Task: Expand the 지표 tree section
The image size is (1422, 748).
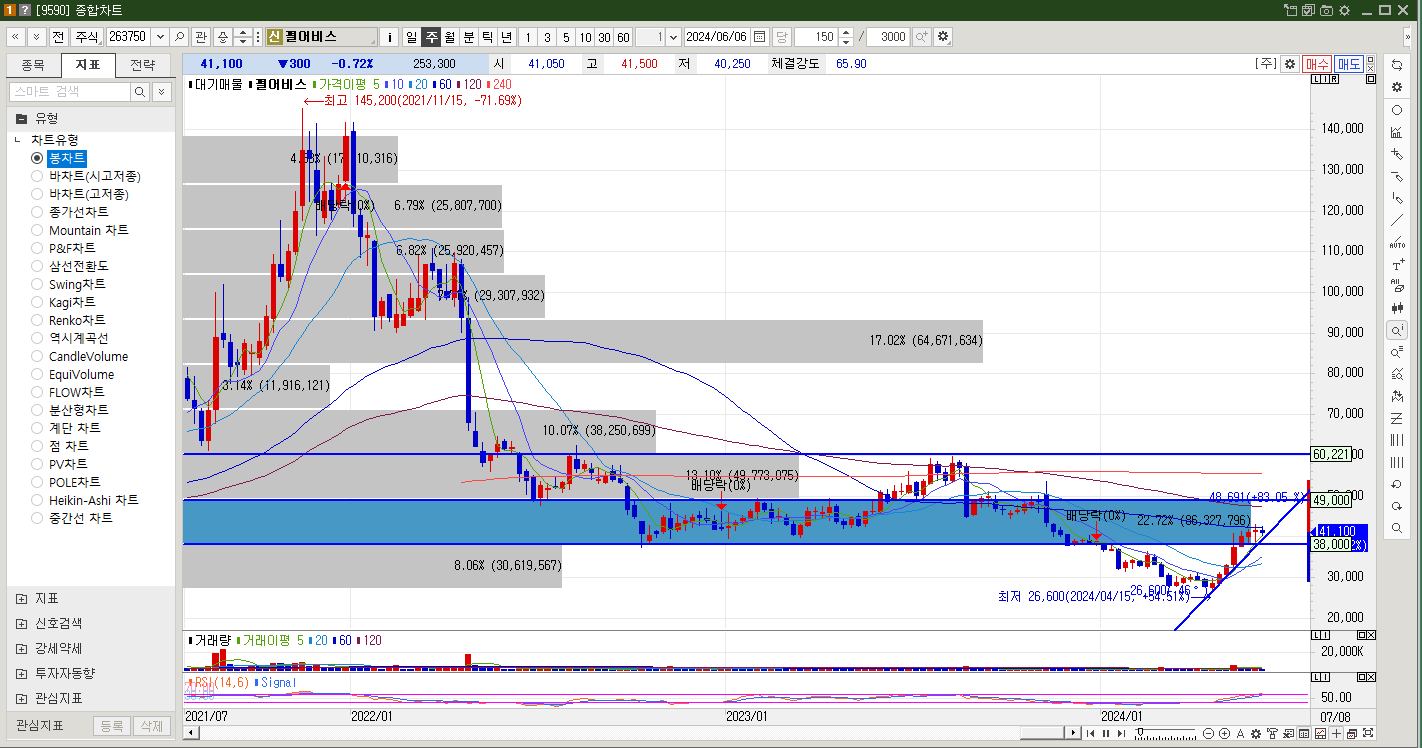Action: 22,598
